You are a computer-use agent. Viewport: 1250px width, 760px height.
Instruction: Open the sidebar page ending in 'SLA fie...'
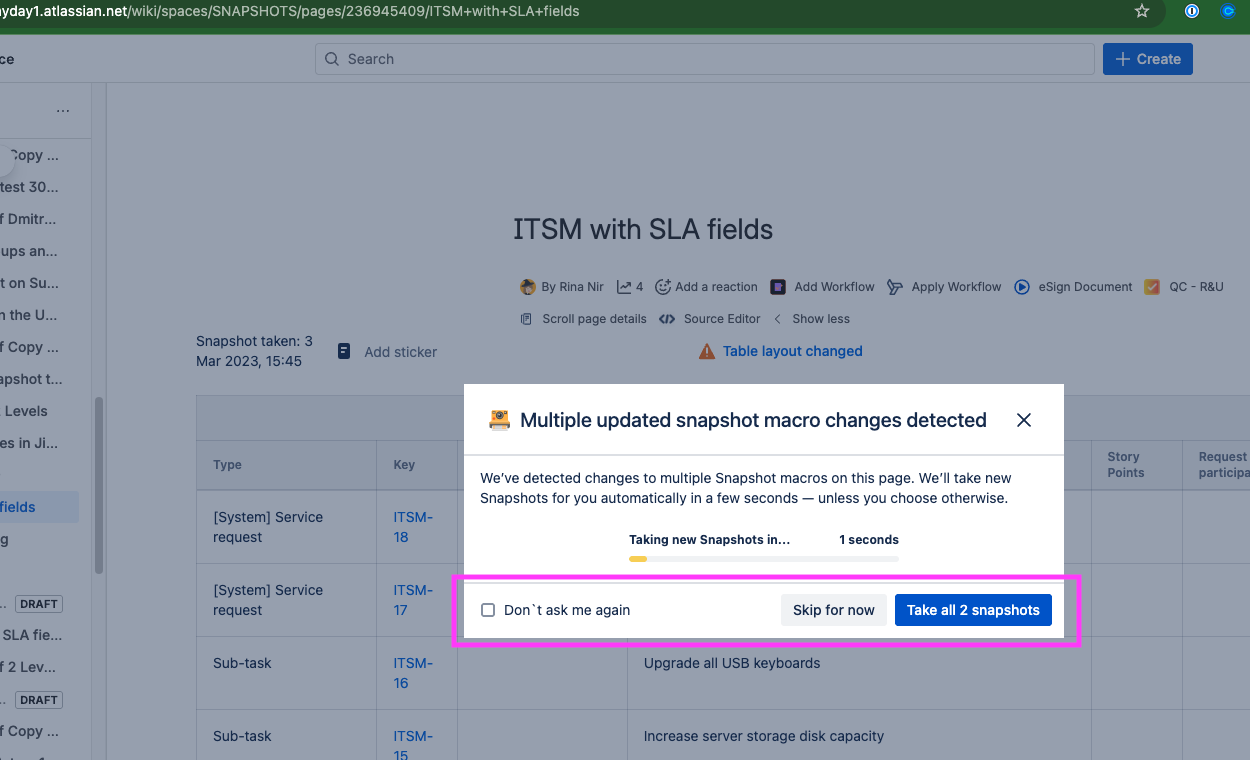(x=30, y=635)
